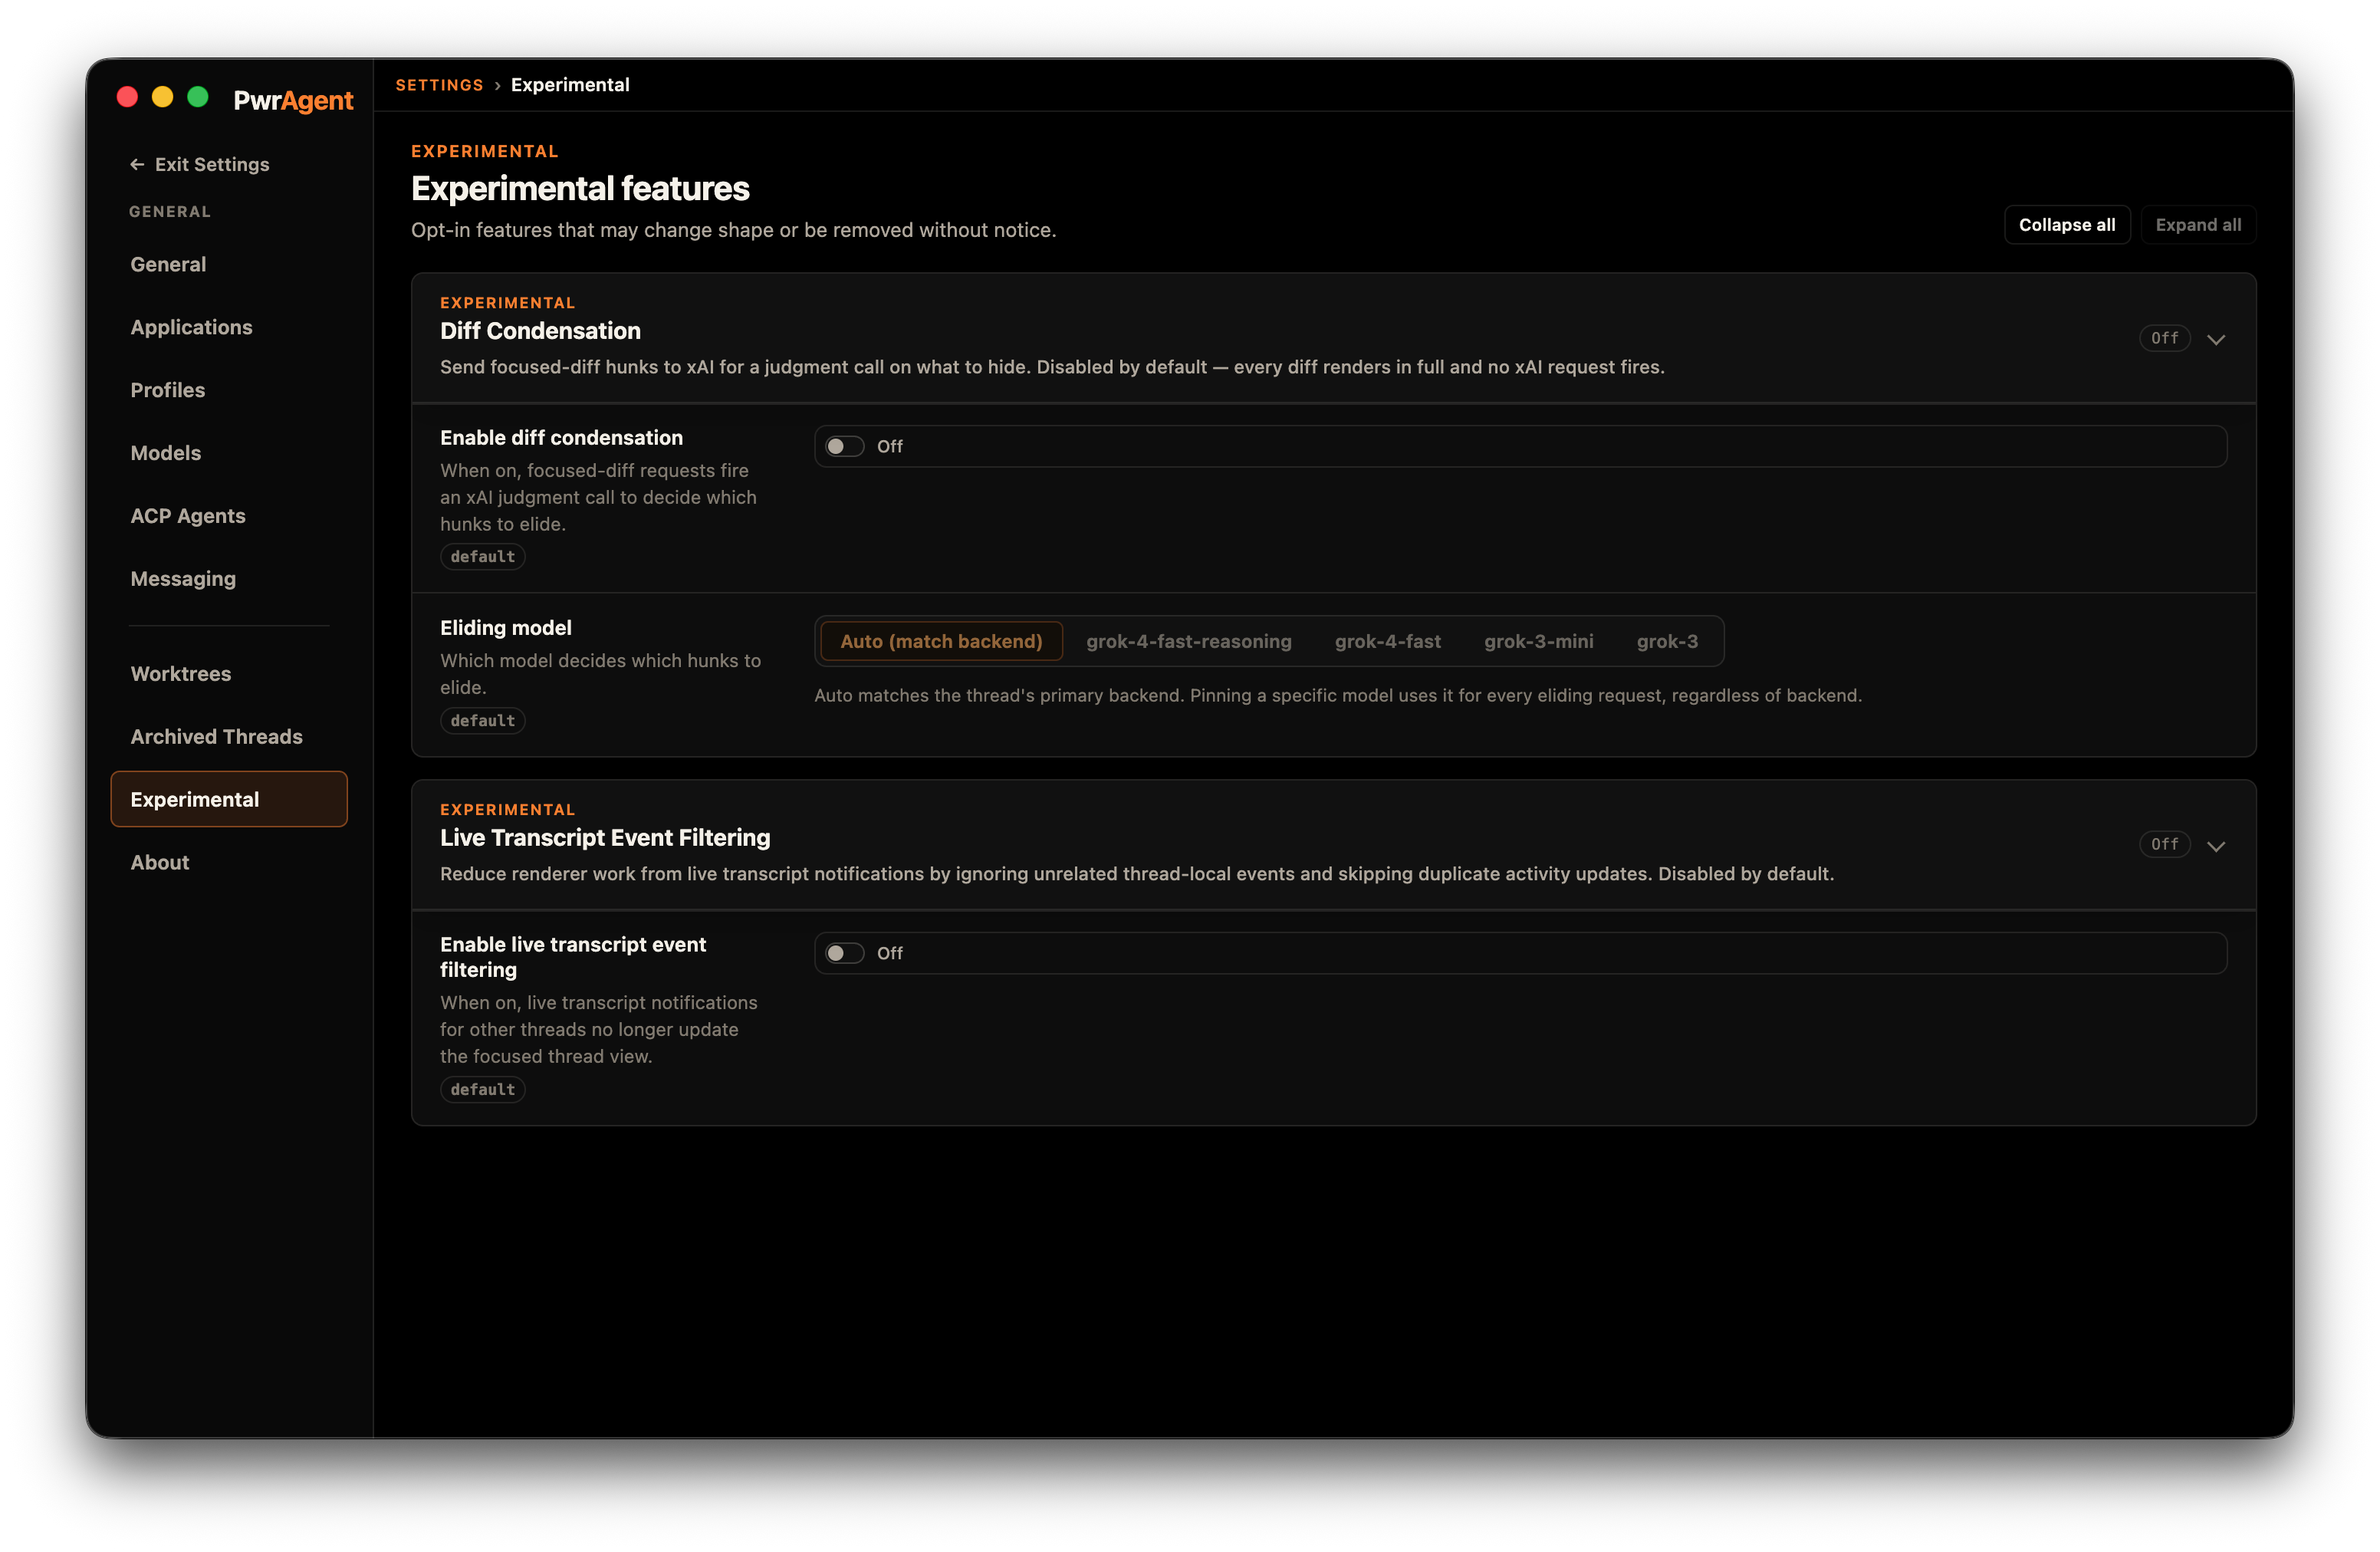Click the yellow minimize window button
The image size is (2380, 1552).
tap(162, 97)
